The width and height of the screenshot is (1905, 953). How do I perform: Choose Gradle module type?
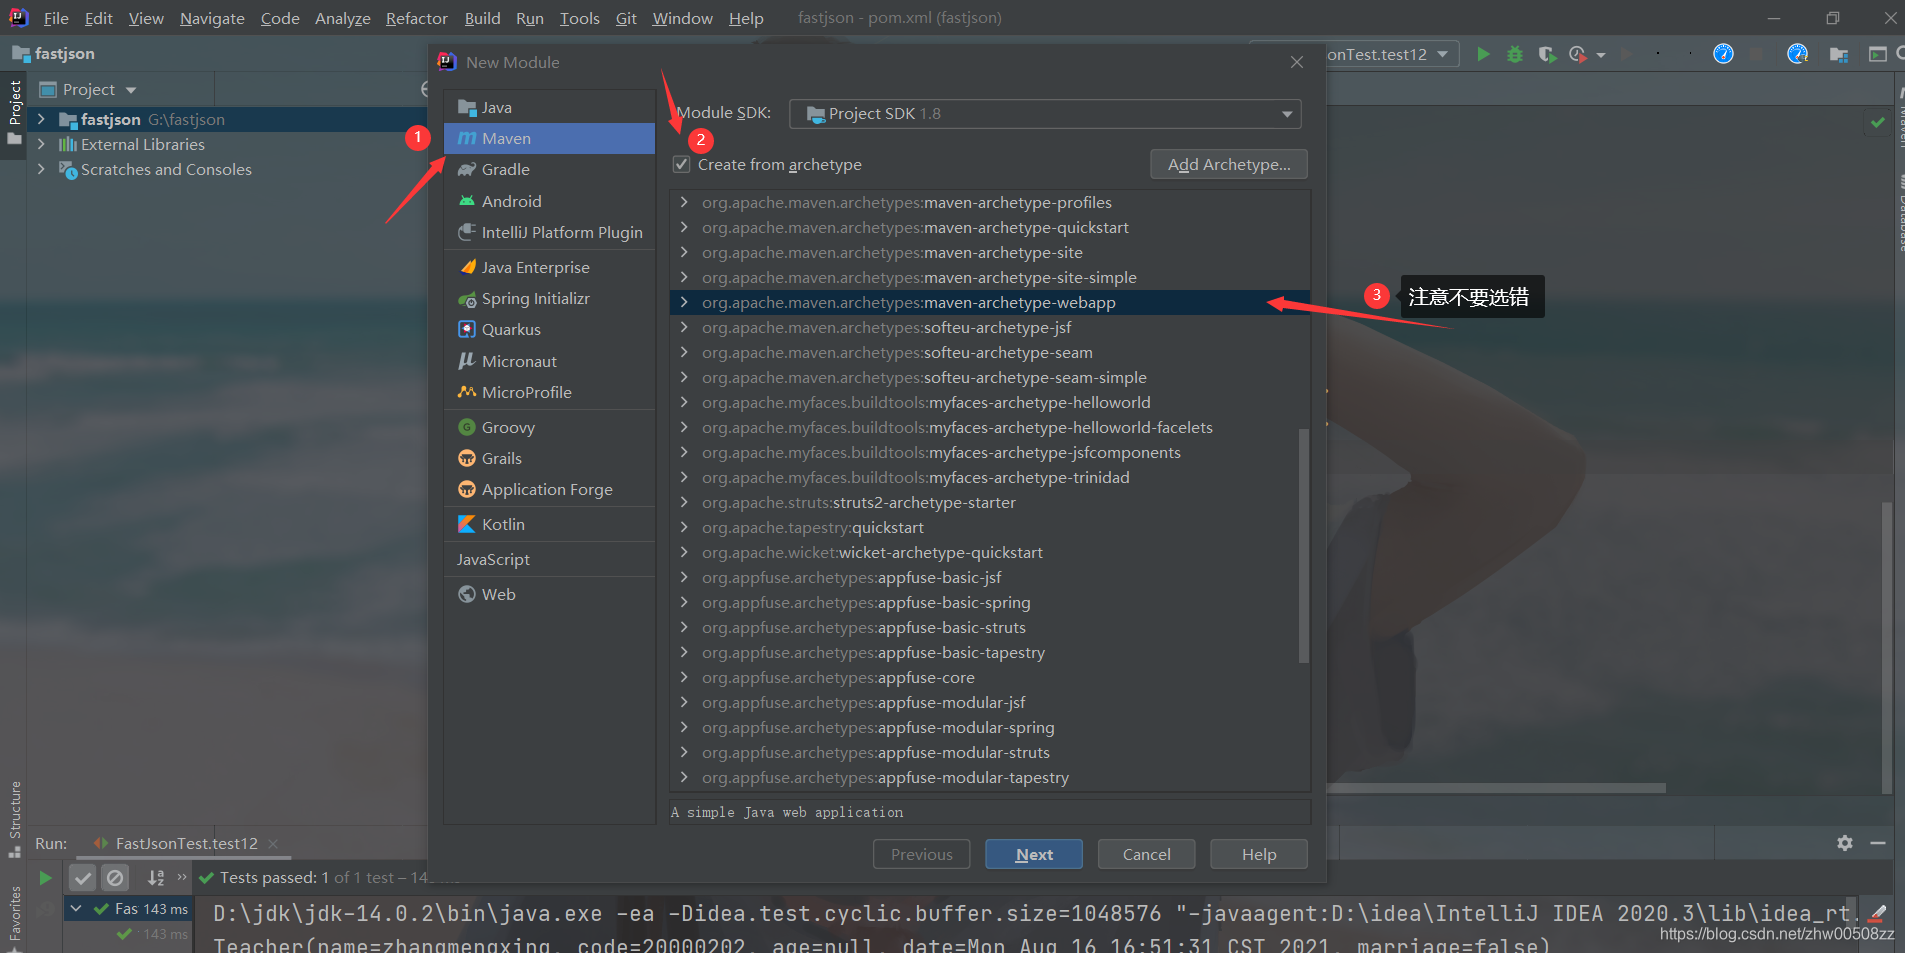(x=549, y=169)
